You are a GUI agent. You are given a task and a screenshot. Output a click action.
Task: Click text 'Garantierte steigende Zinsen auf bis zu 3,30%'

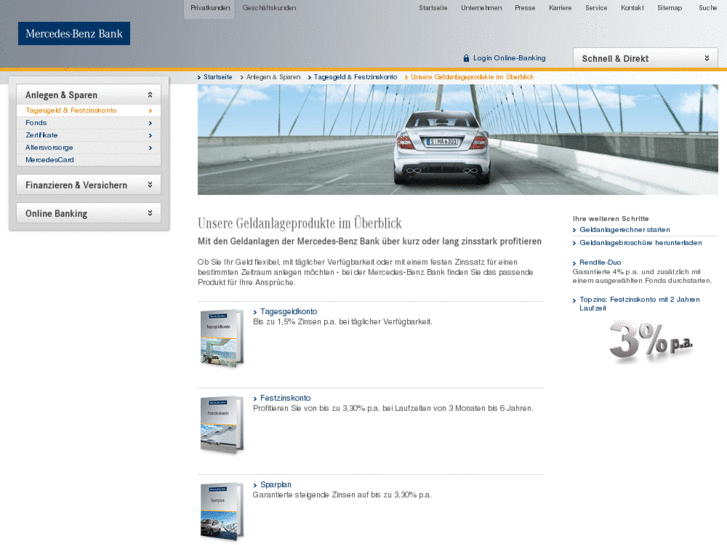(335, 495)
